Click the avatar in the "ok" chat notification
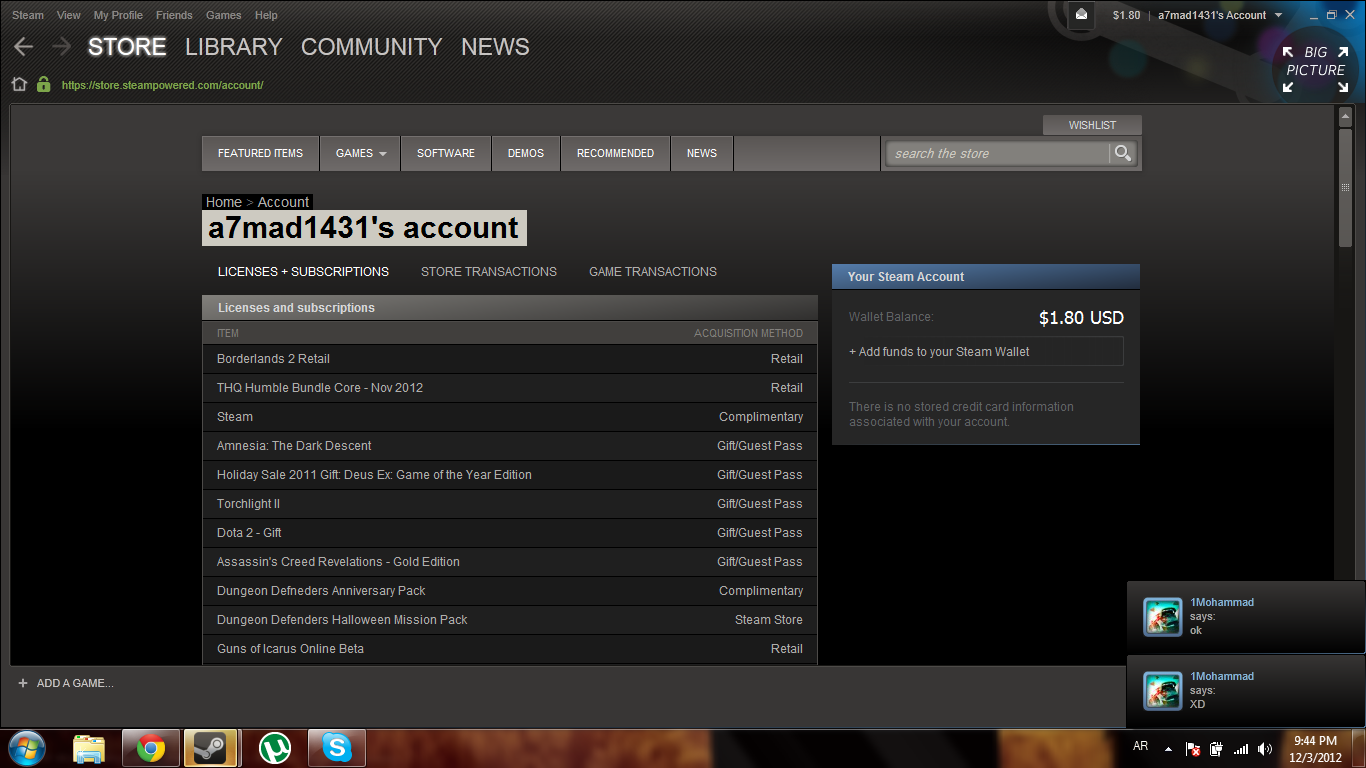 [1163, 617]
